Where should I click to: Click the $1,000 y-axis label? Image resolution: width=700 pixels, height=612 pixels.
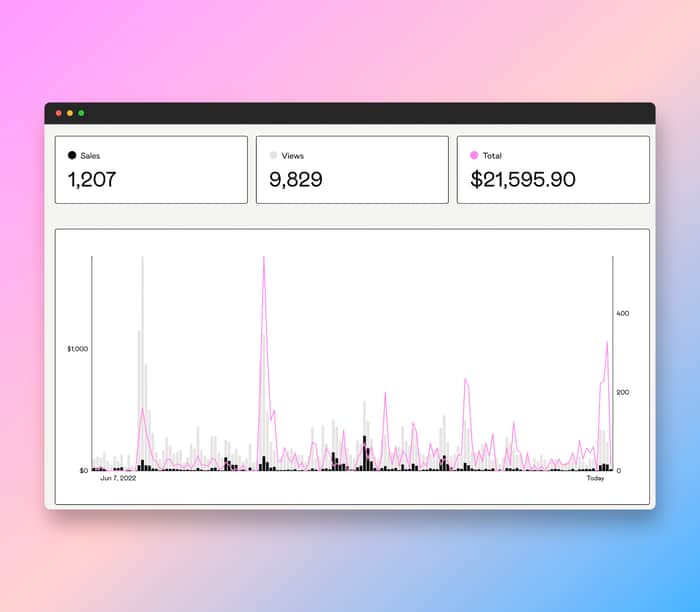click(78, 349)
